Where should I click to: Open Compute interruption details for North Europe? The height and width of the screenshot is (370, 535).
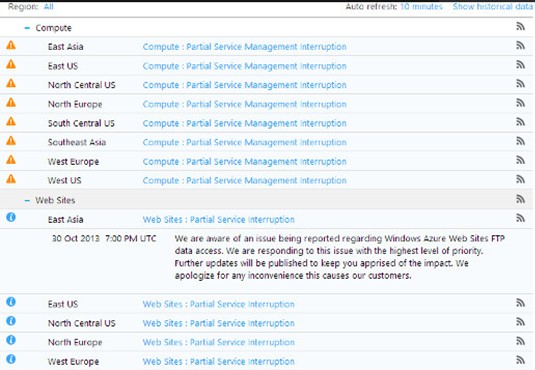(x=245, y=104)
